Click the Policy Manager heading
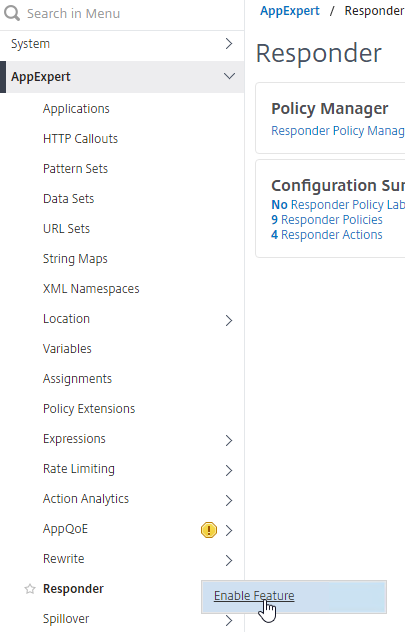The image size is (405, 632). pos(330,108)
